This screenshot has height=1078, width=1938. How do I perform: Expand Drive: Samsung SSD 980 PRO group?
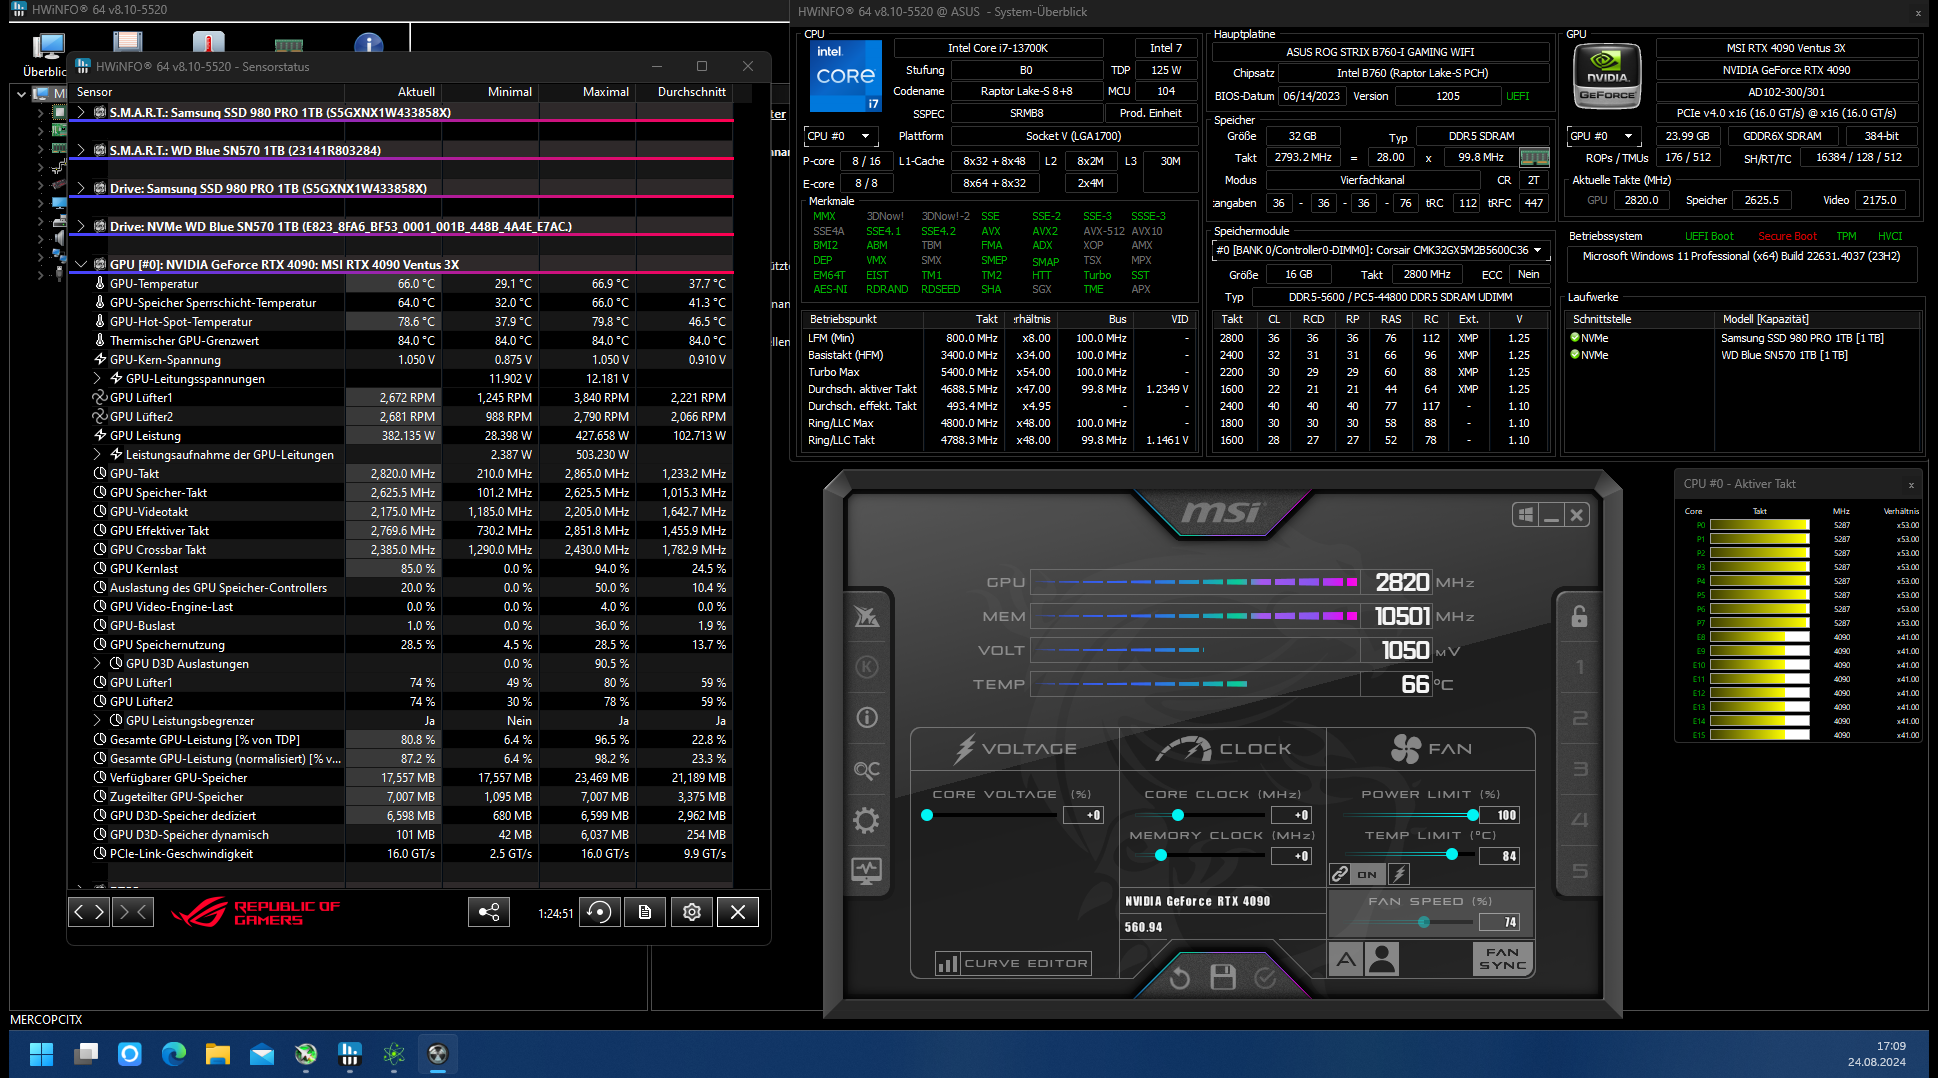pos(81,189)
